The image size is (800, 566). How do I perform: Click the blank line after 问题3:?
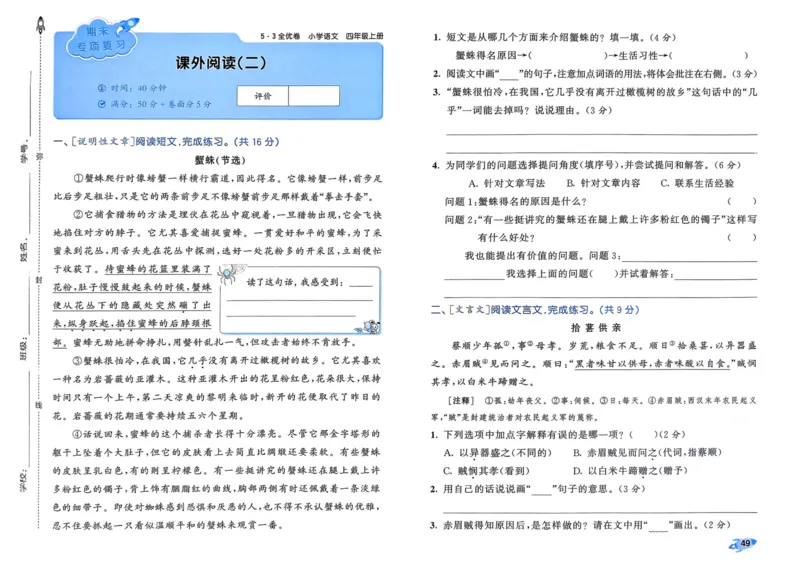coord(689,257)
